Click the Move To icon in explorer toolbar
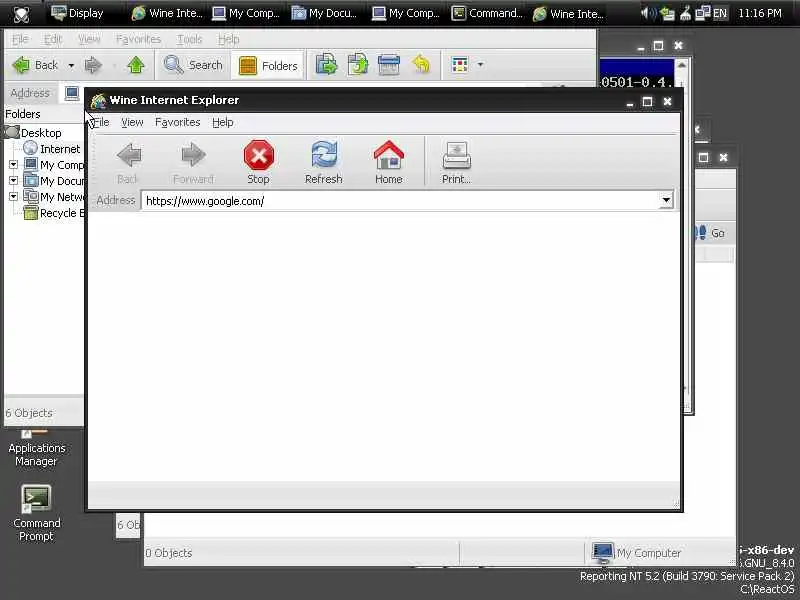The width and height of the screenshot is (800, 600). coord(327,65)
